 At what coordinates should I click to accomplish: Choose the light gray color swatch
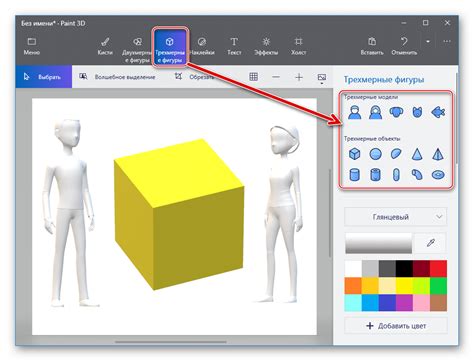tap(370, 269)
